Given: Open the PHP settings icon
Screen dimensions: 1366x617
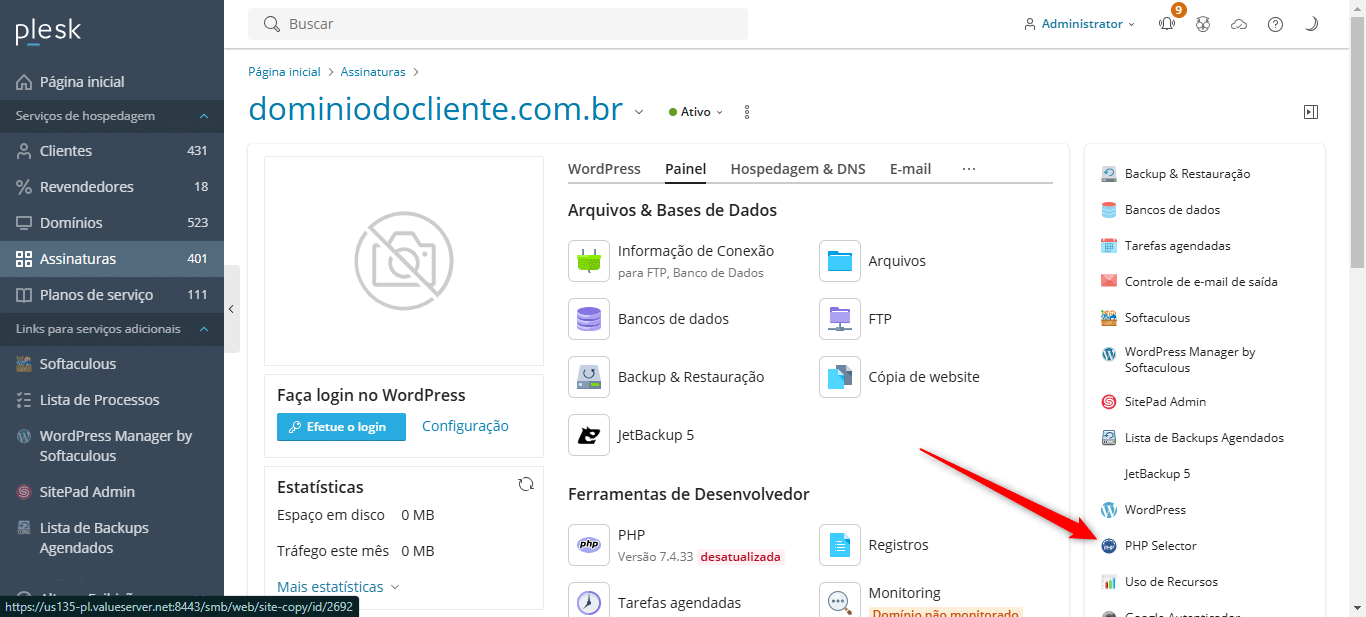Looking at the screenshot, I should click(589, 545).
